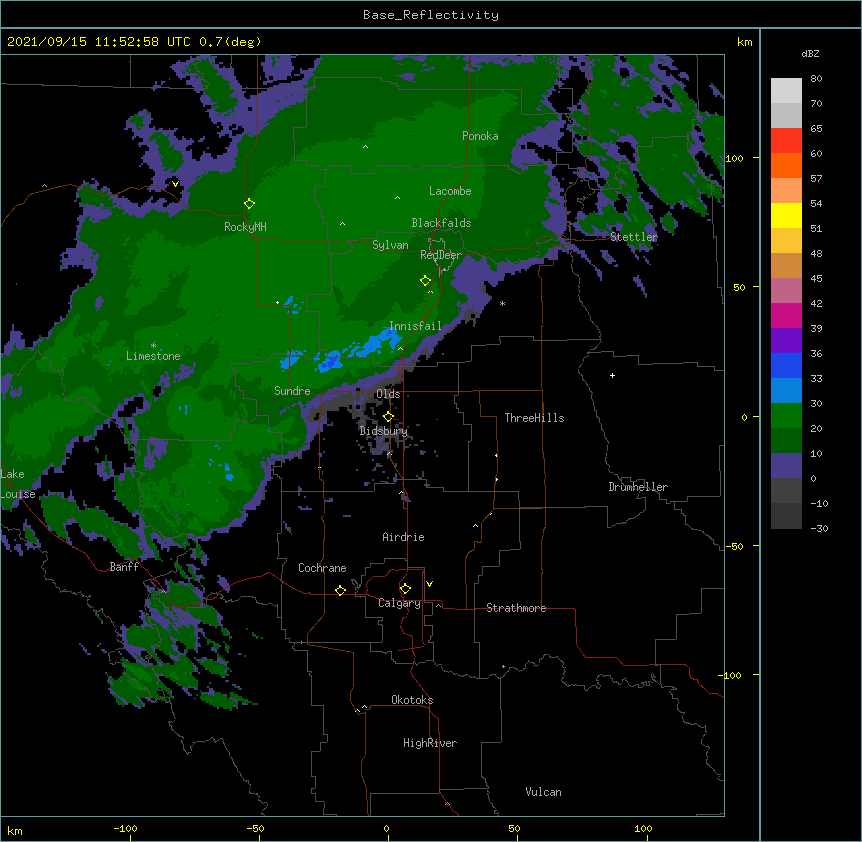Click the yellow diamond marker between Olds and Didsbury
The width and height of the screenshot is (862, 842).
(x=388, y=416)
